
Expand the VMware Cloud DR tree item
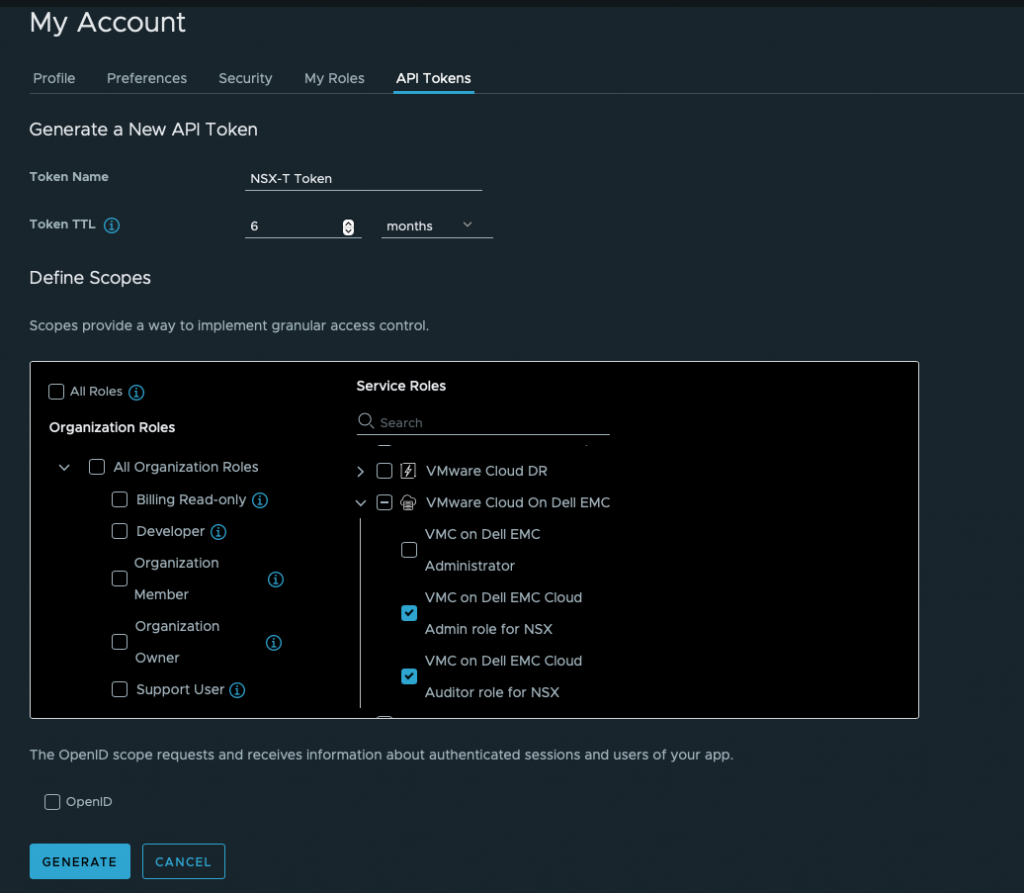click(361, 471)
